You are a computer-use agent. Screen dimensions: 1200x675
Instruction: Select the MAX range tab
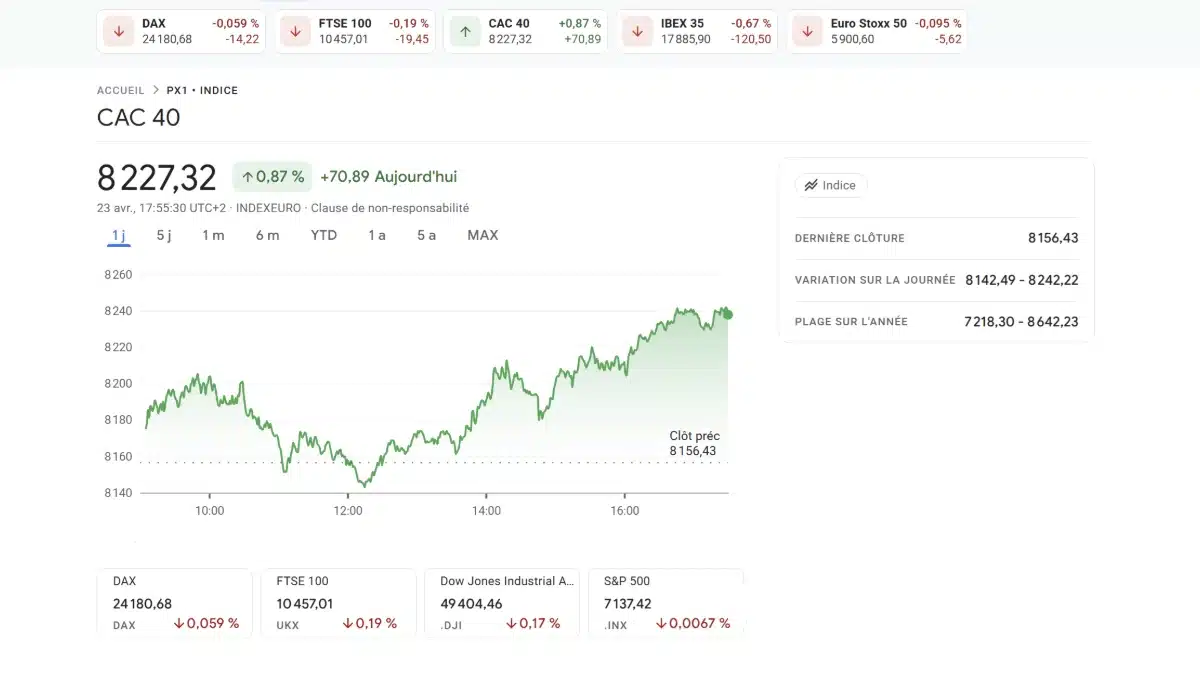click(483, 235)
